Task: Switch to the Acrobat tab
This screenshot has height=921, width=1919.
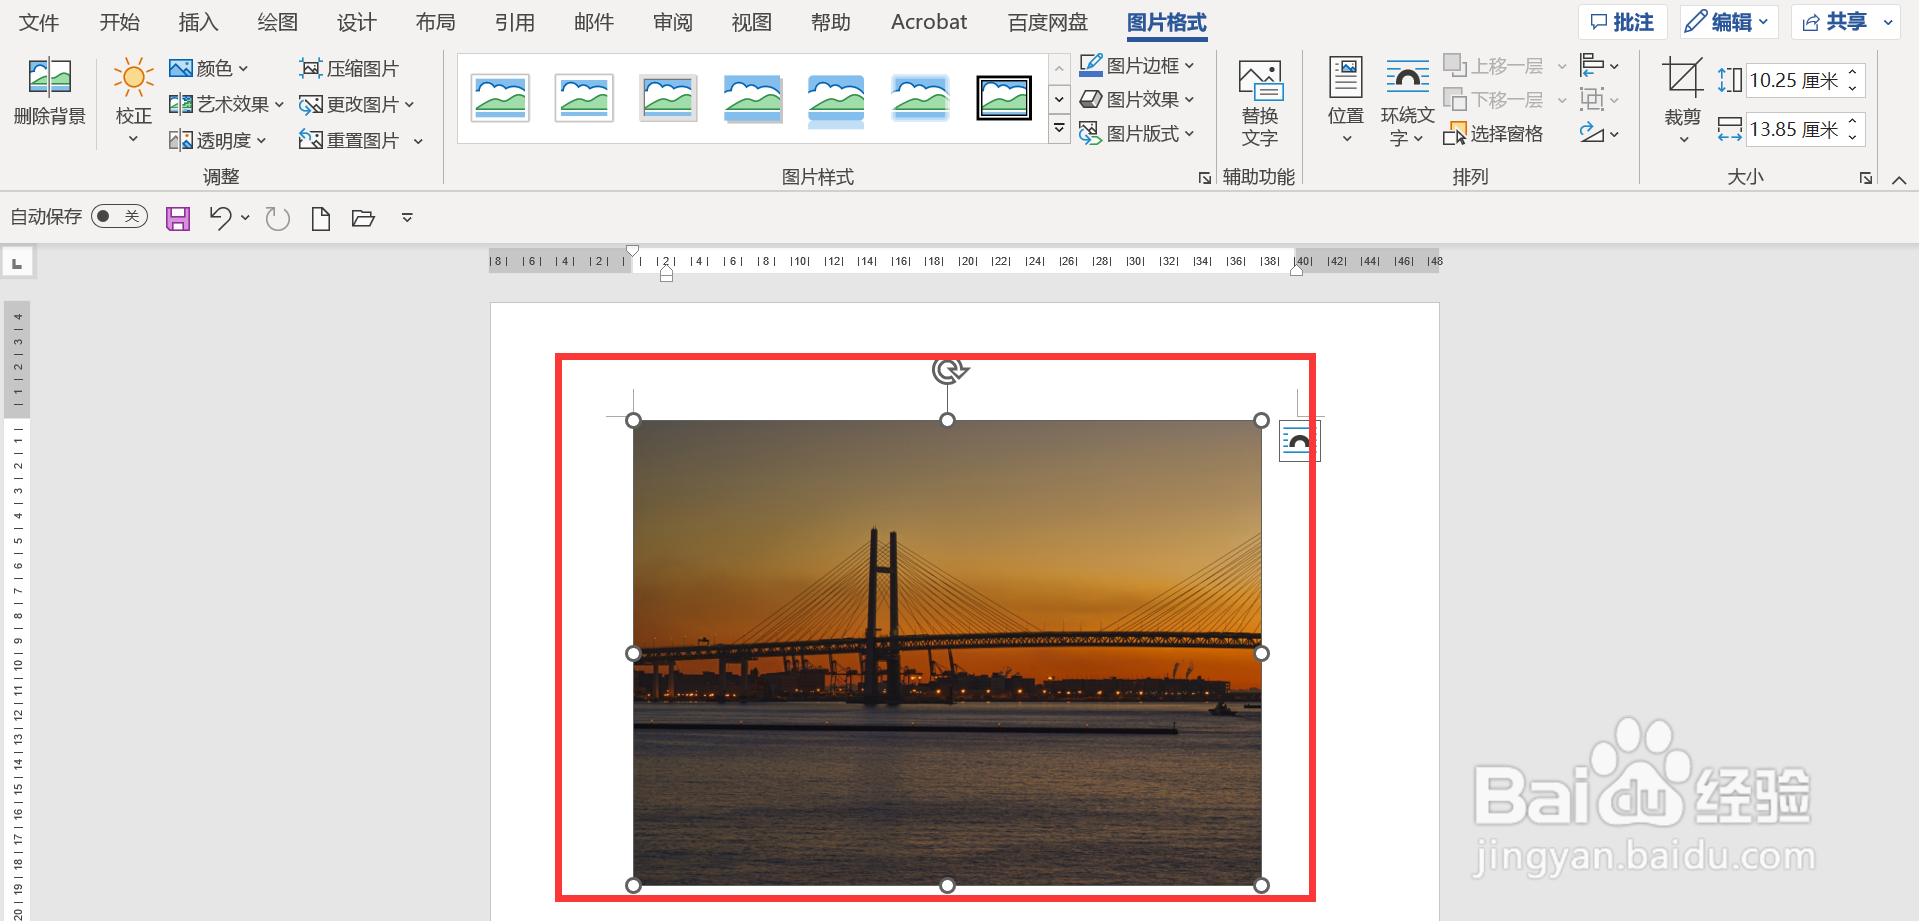Action: pos(929,22)
